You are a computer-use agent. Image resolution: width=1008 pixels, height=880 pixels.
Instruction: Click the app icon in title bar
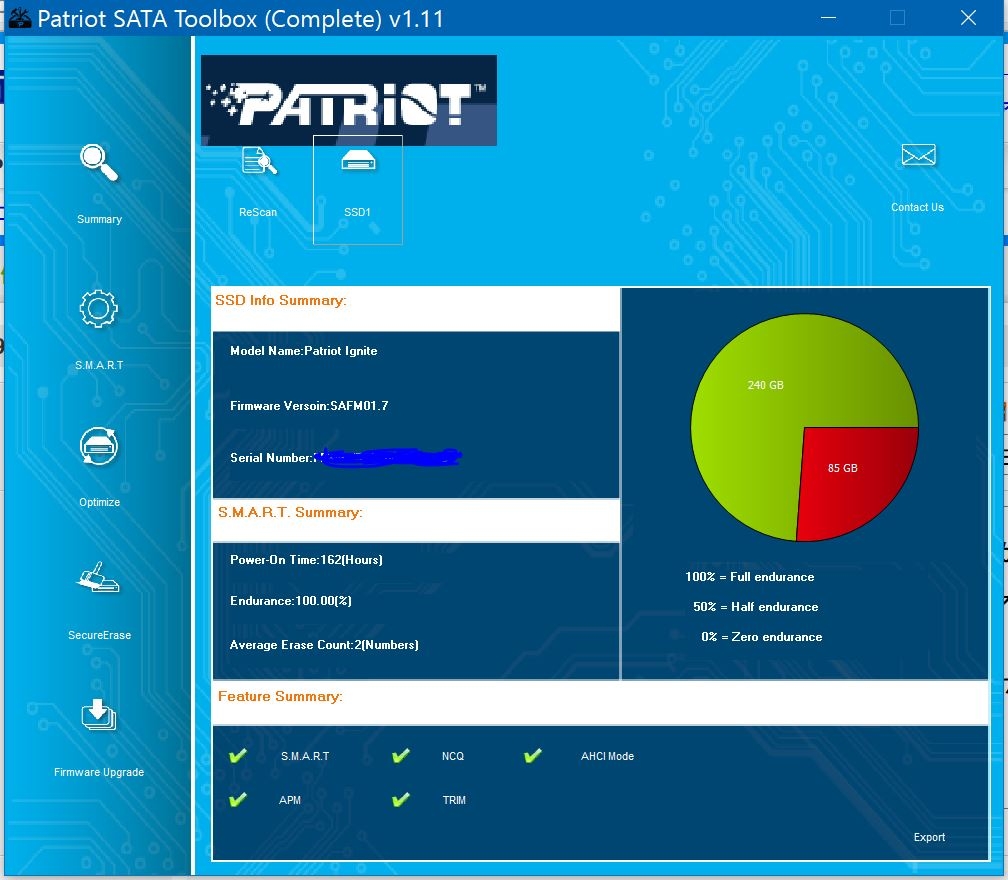point(19,18)
